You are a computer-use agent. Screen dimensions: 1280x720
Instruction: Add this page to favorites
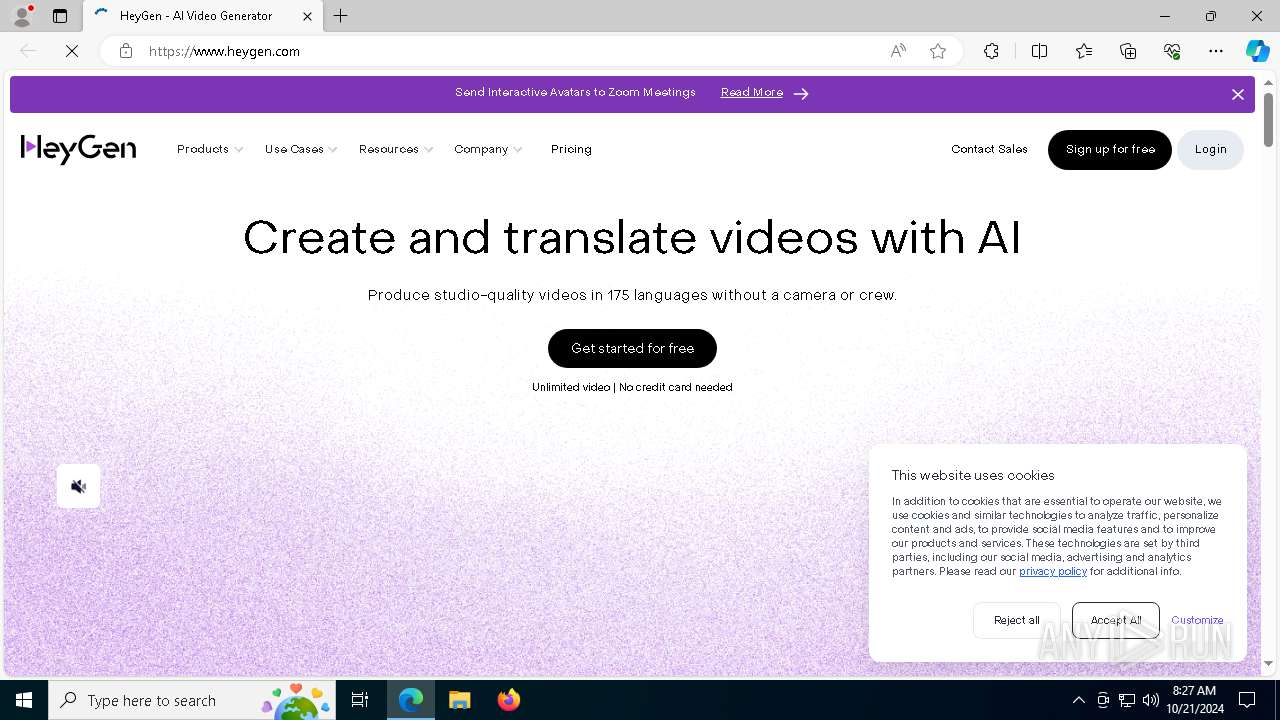[x=938, y=51]
